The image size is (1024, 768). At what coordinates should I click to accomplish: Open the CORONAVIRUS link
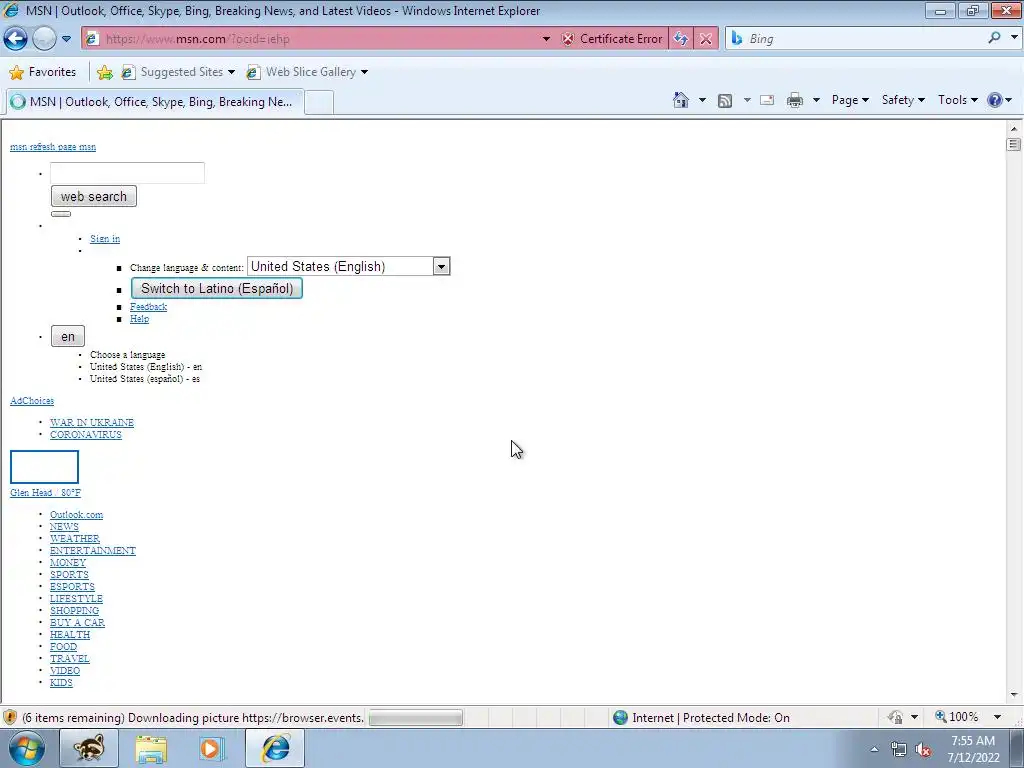pos(86,435)
